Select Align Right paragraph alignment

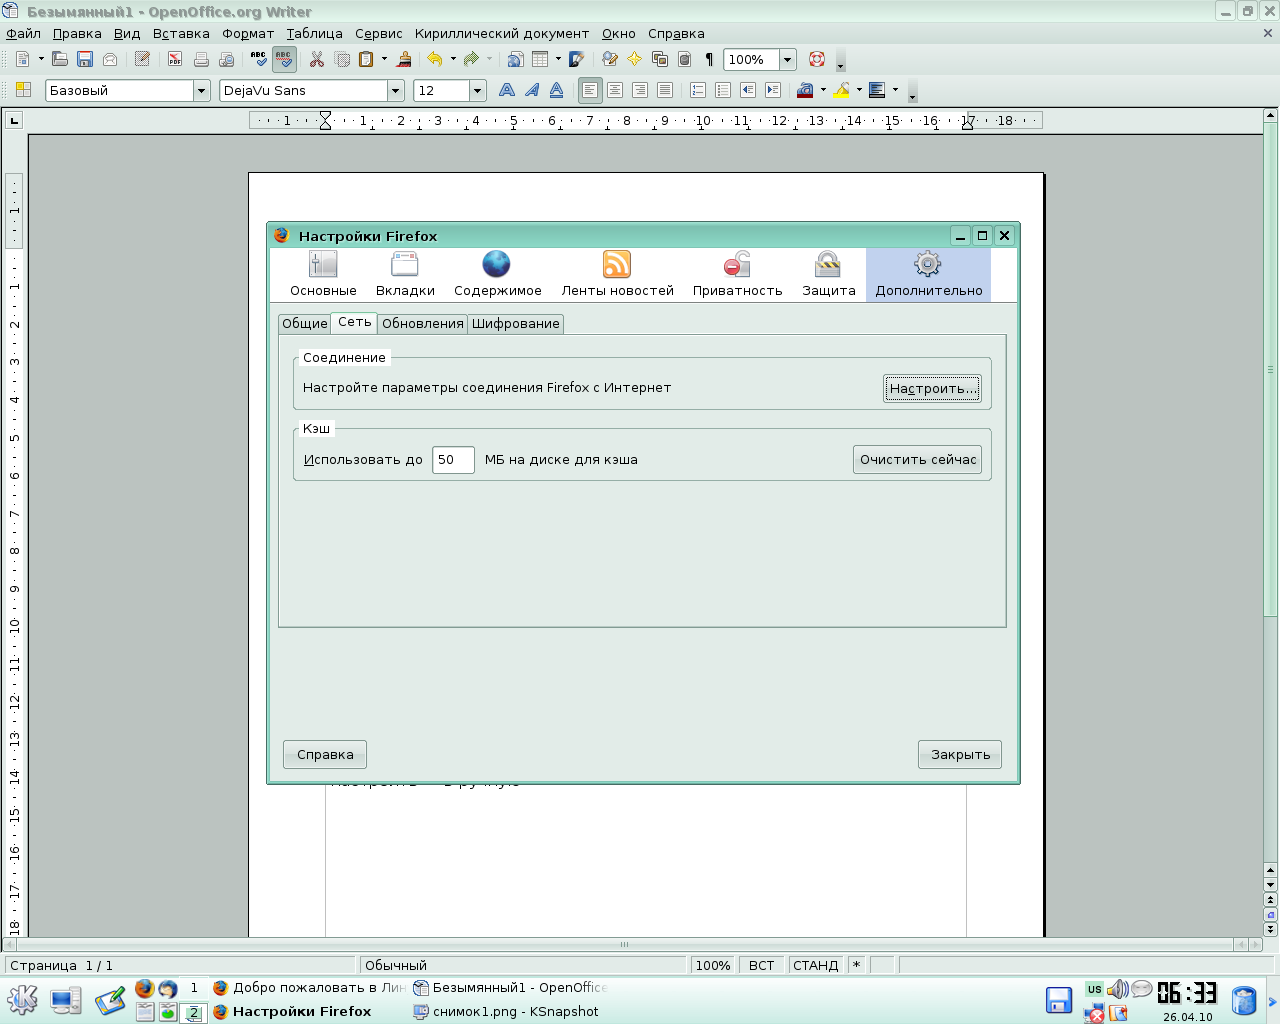coord(640,90)
